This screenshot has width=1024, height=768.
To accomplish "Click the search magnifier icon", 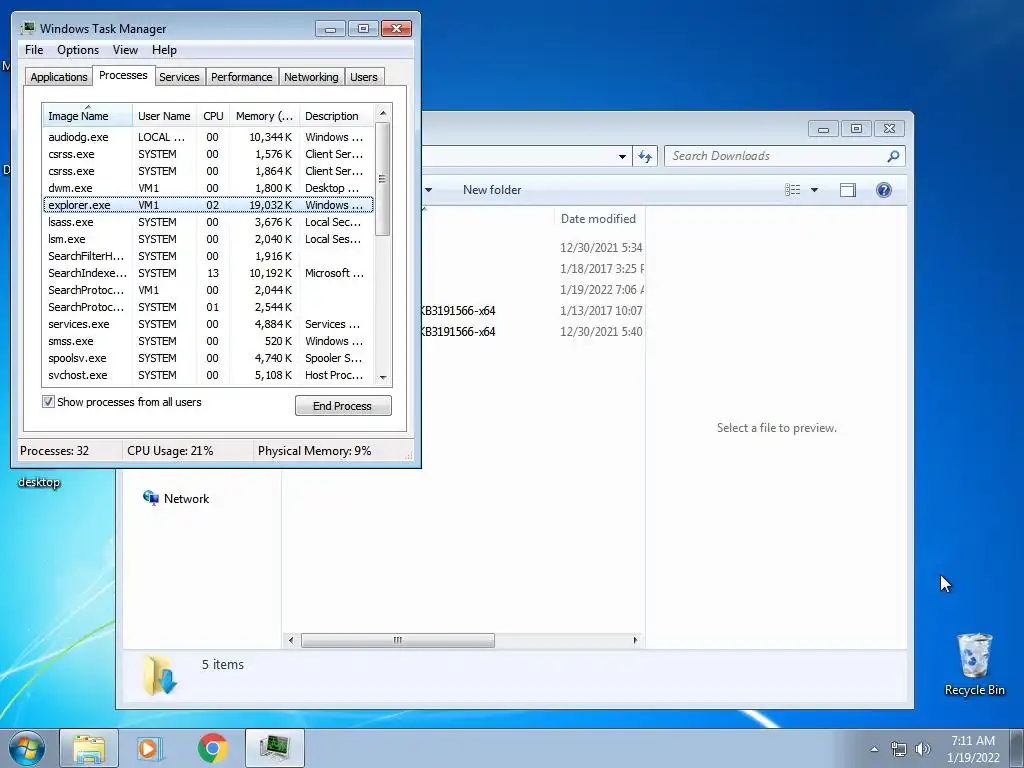I will [893, 156].
